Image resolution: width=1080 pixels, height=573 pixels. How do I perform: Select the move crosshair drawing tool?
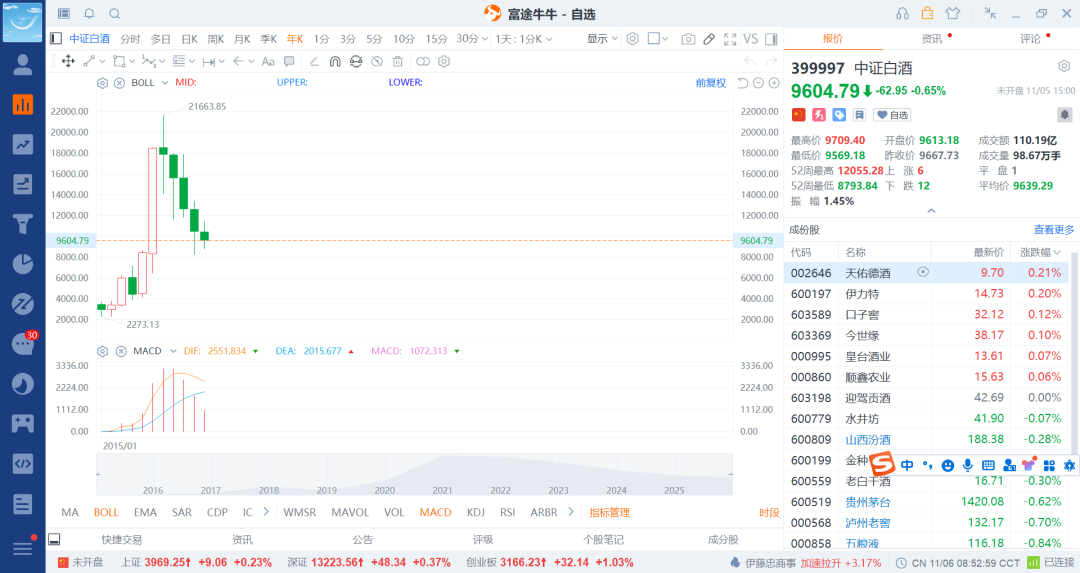pyautogui.click(x=68, y=61)
